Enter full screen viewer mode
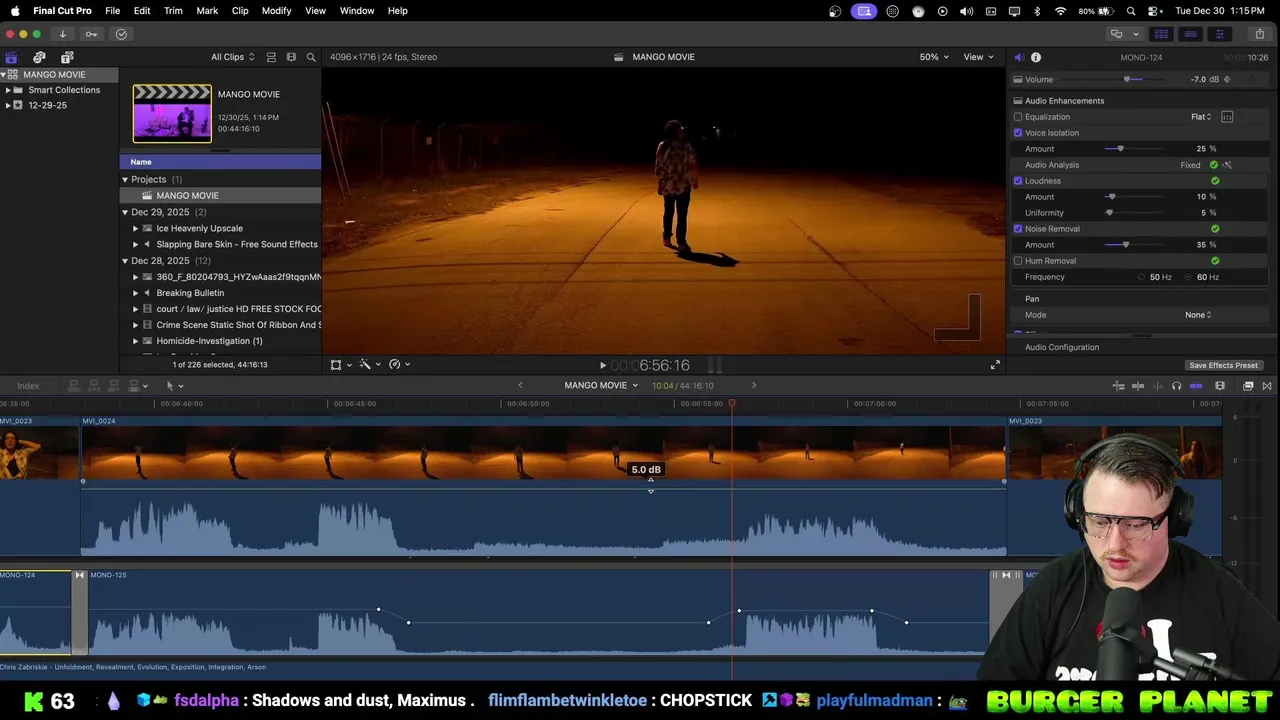This screenshot has width=1280, height=720. (x=995, y=365)
